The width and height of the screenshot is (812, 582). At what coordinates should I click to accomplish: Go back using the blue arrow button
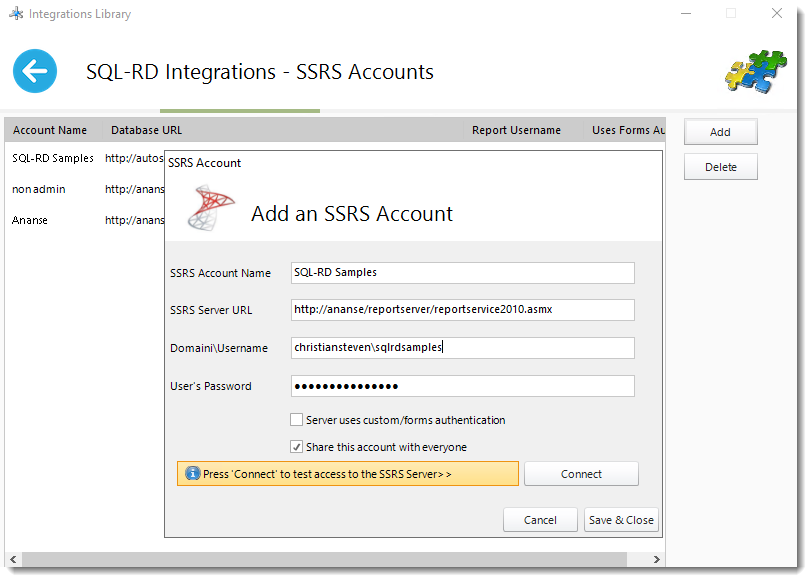[35, 71]
